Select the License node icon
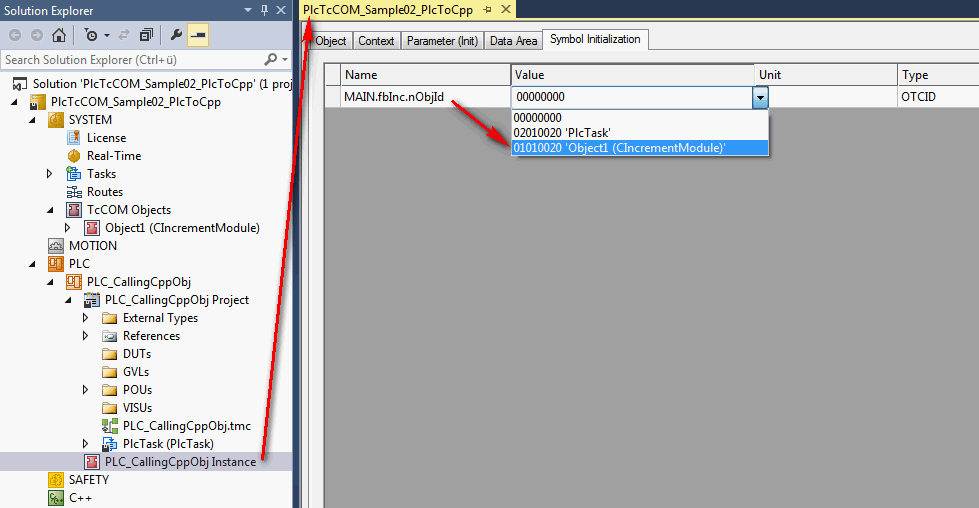The width and height of the screenshot is (979, 508). tap(74, 138)
